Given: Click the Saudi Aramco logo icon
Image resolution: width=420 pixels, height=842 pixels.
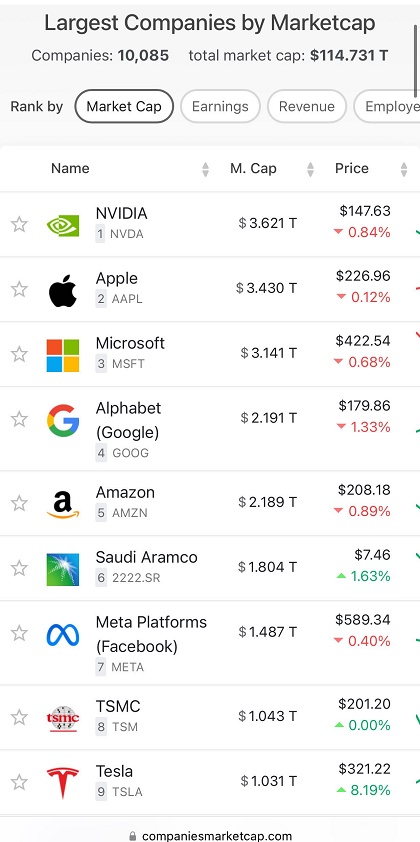Looking at the screenshot, I should (x=63, y=569).
